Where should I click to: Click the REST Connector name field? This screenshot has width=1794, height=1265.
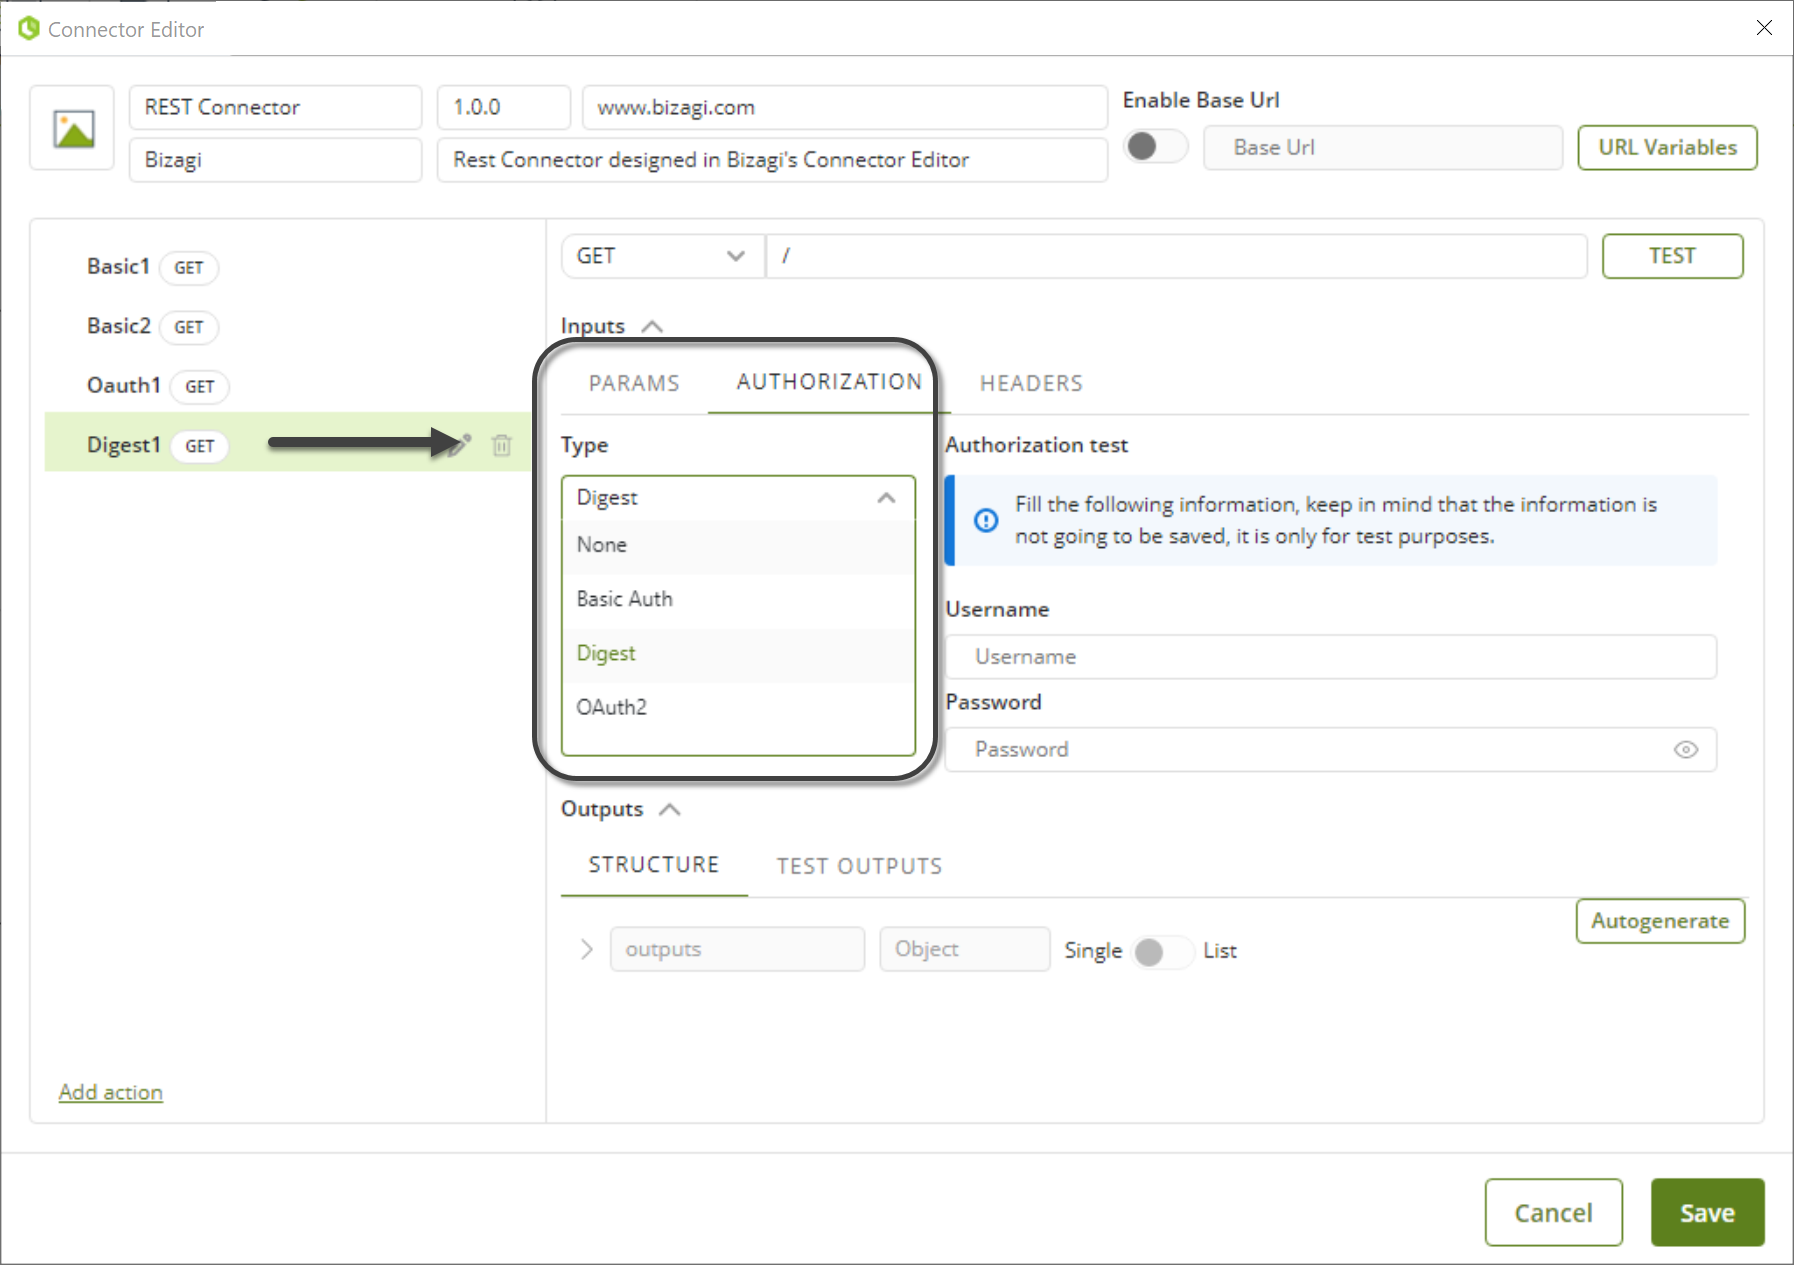275,107
